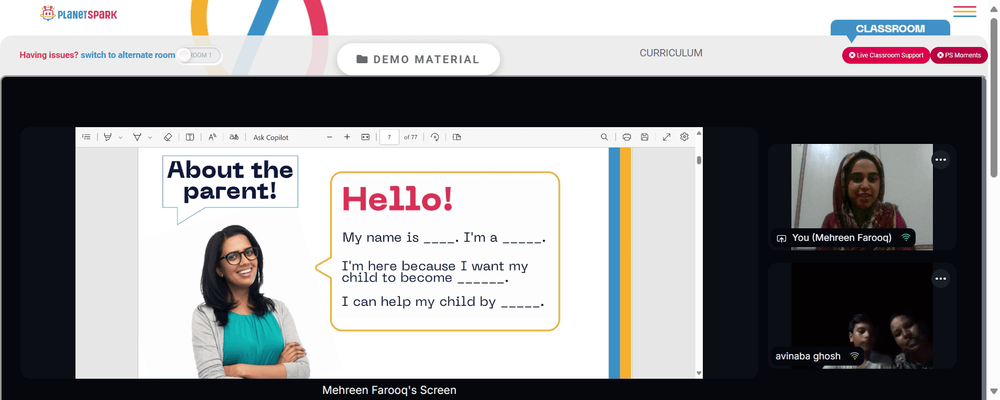1000x400 pixels.
Task: Toggle fullscreen with the expand arrows icon
Action: (666, 137)
